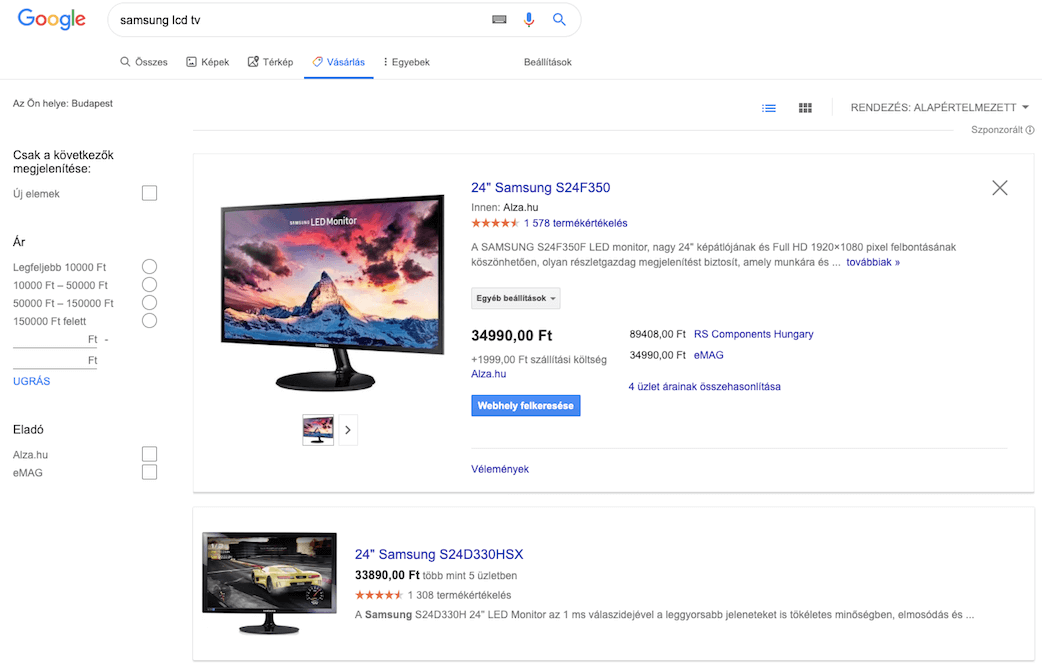Open 4 üzlet árainak összehasonlítása link
1042x666 pixels.
pos(704,387)
